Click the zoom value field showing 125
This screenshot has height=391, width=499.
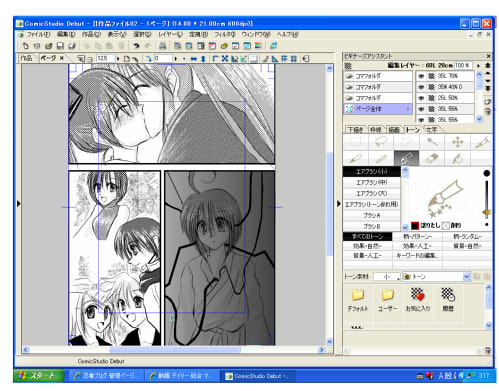105,59
